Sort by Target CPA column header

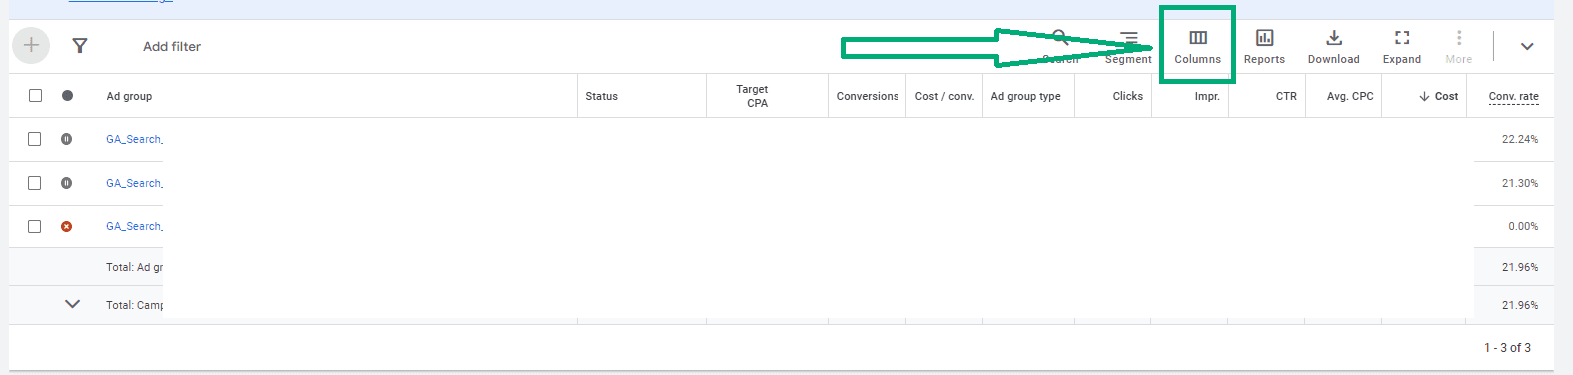[752, 96]
